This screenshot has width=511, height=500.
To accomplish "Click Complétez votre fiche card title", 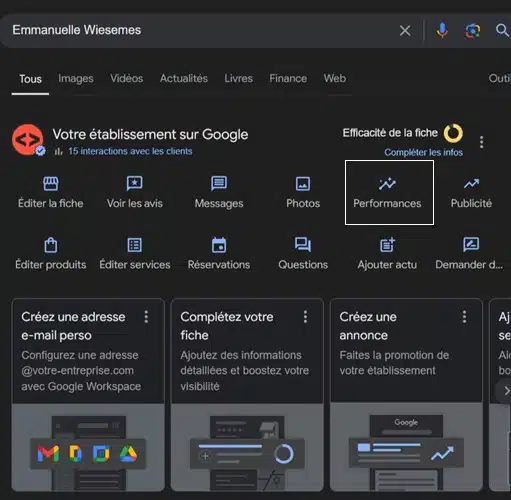I will coord(227,326).
